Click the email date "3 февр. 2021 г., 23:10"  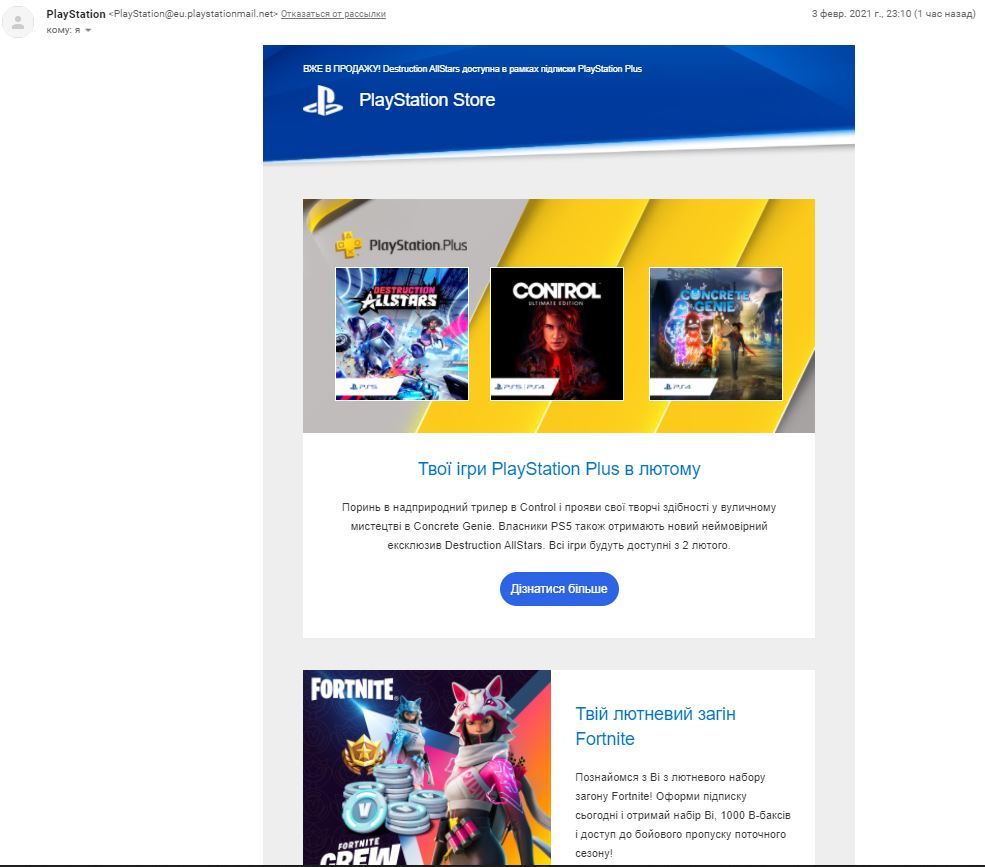pyautogui.click(x=861, y=14)
